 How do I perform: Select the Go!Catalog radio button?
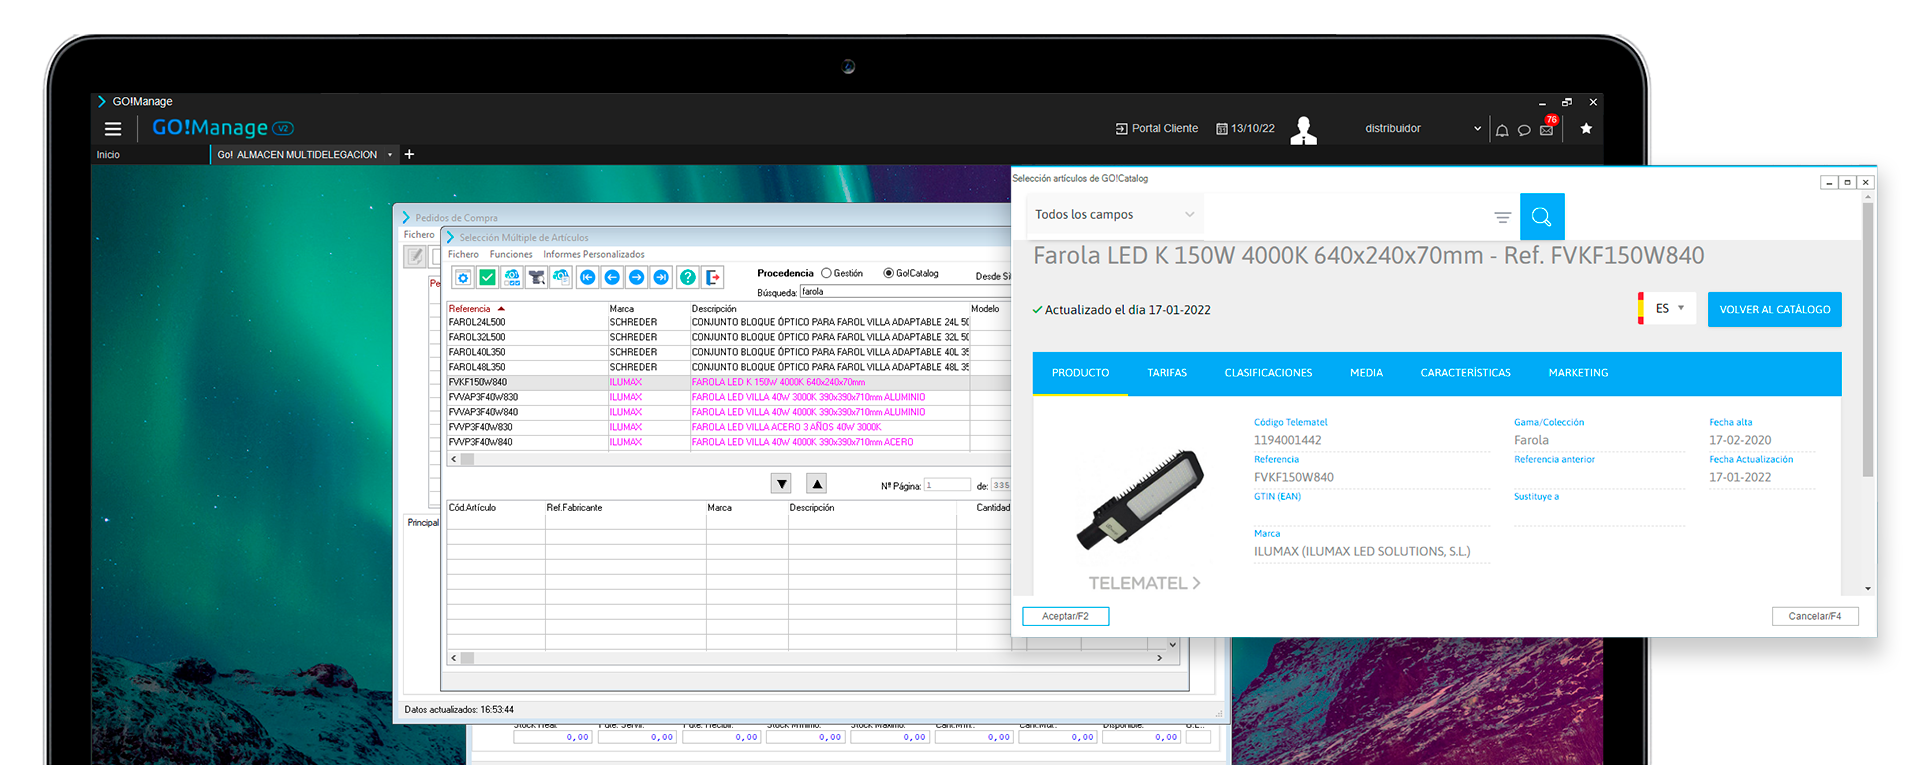point(888,273)
